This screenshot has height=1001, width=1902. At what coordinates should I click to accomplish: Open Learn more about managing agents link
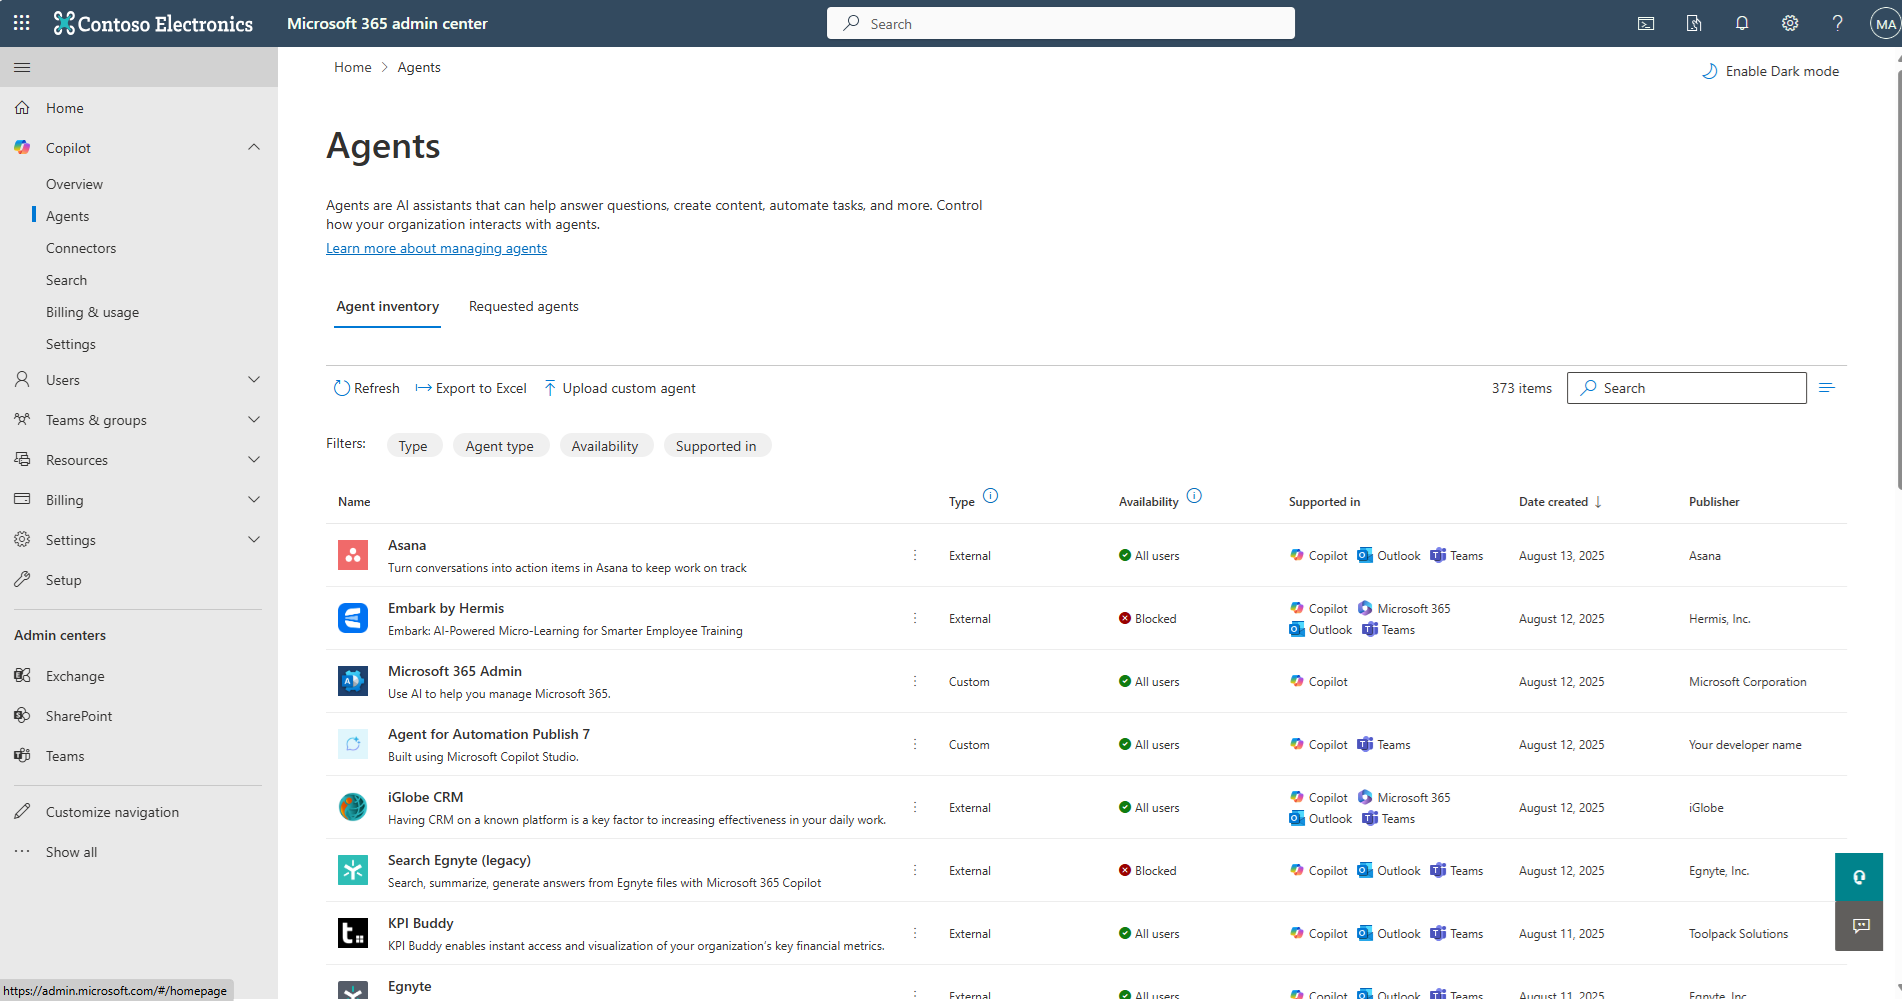(x=436, y=248)
